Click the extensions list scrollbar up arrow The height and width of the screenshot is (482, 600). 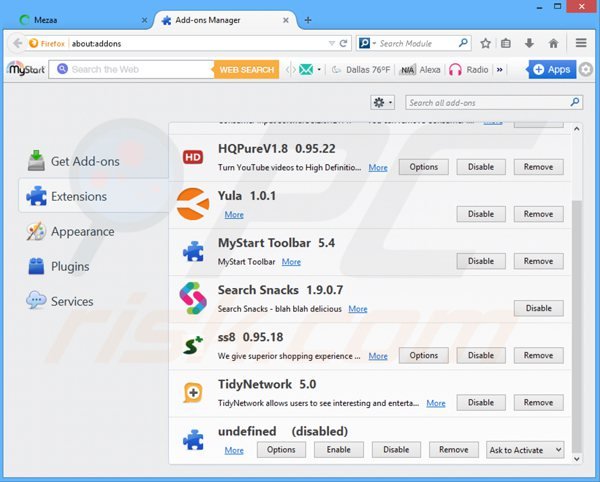pyautogui.click(x=577, y=129)
